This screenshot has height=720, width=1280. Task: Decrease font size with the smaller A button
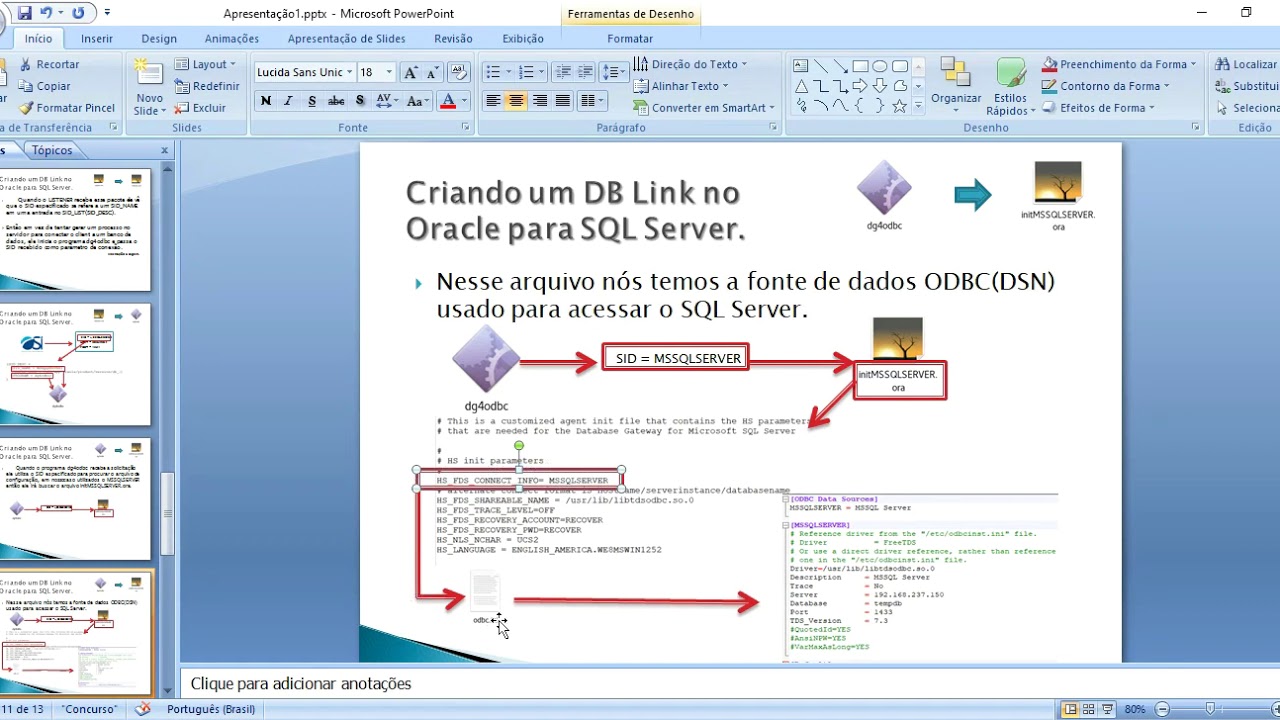click(x=433, y=73)
